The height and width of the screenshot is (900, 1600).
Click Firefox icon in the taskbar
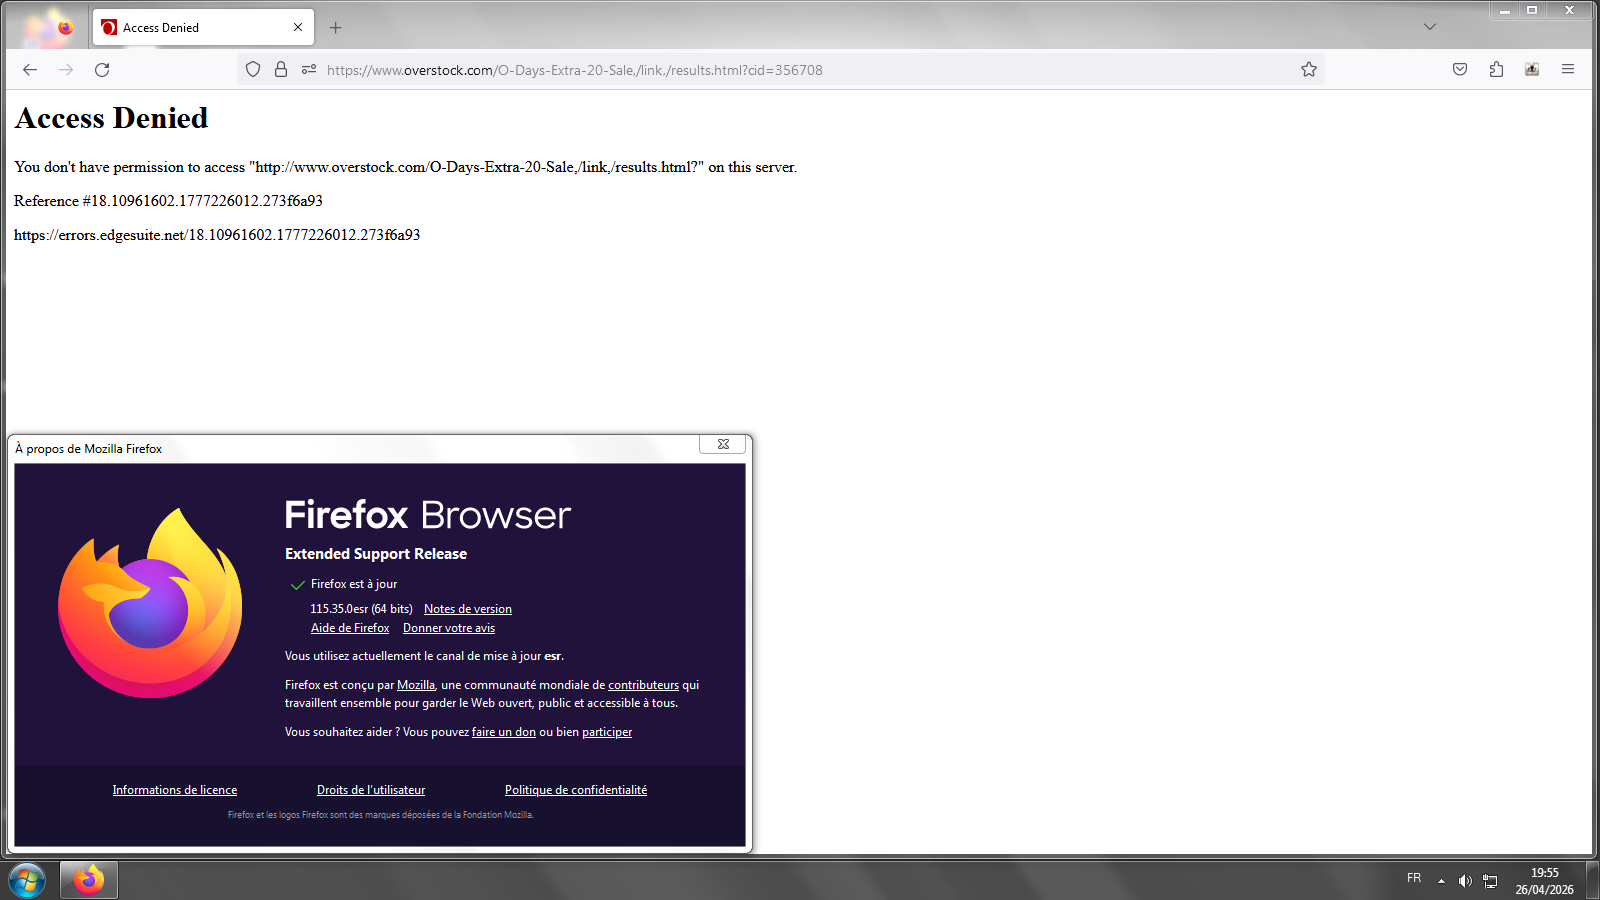[89, 880]
